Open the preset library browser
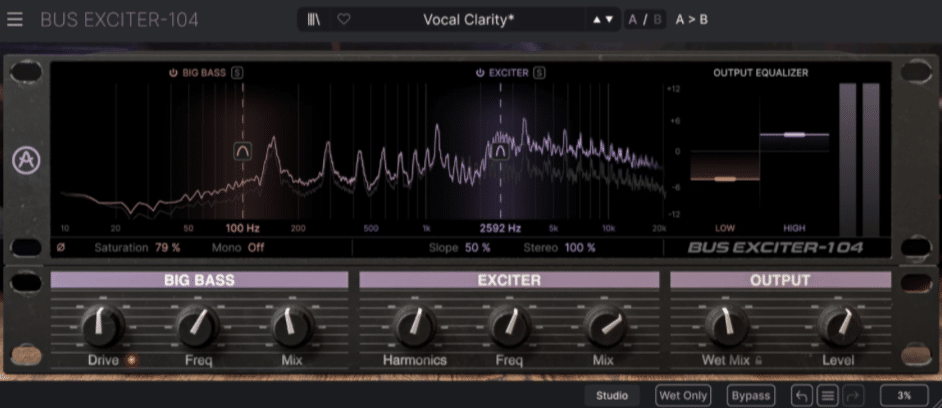 tap(314, 19)
